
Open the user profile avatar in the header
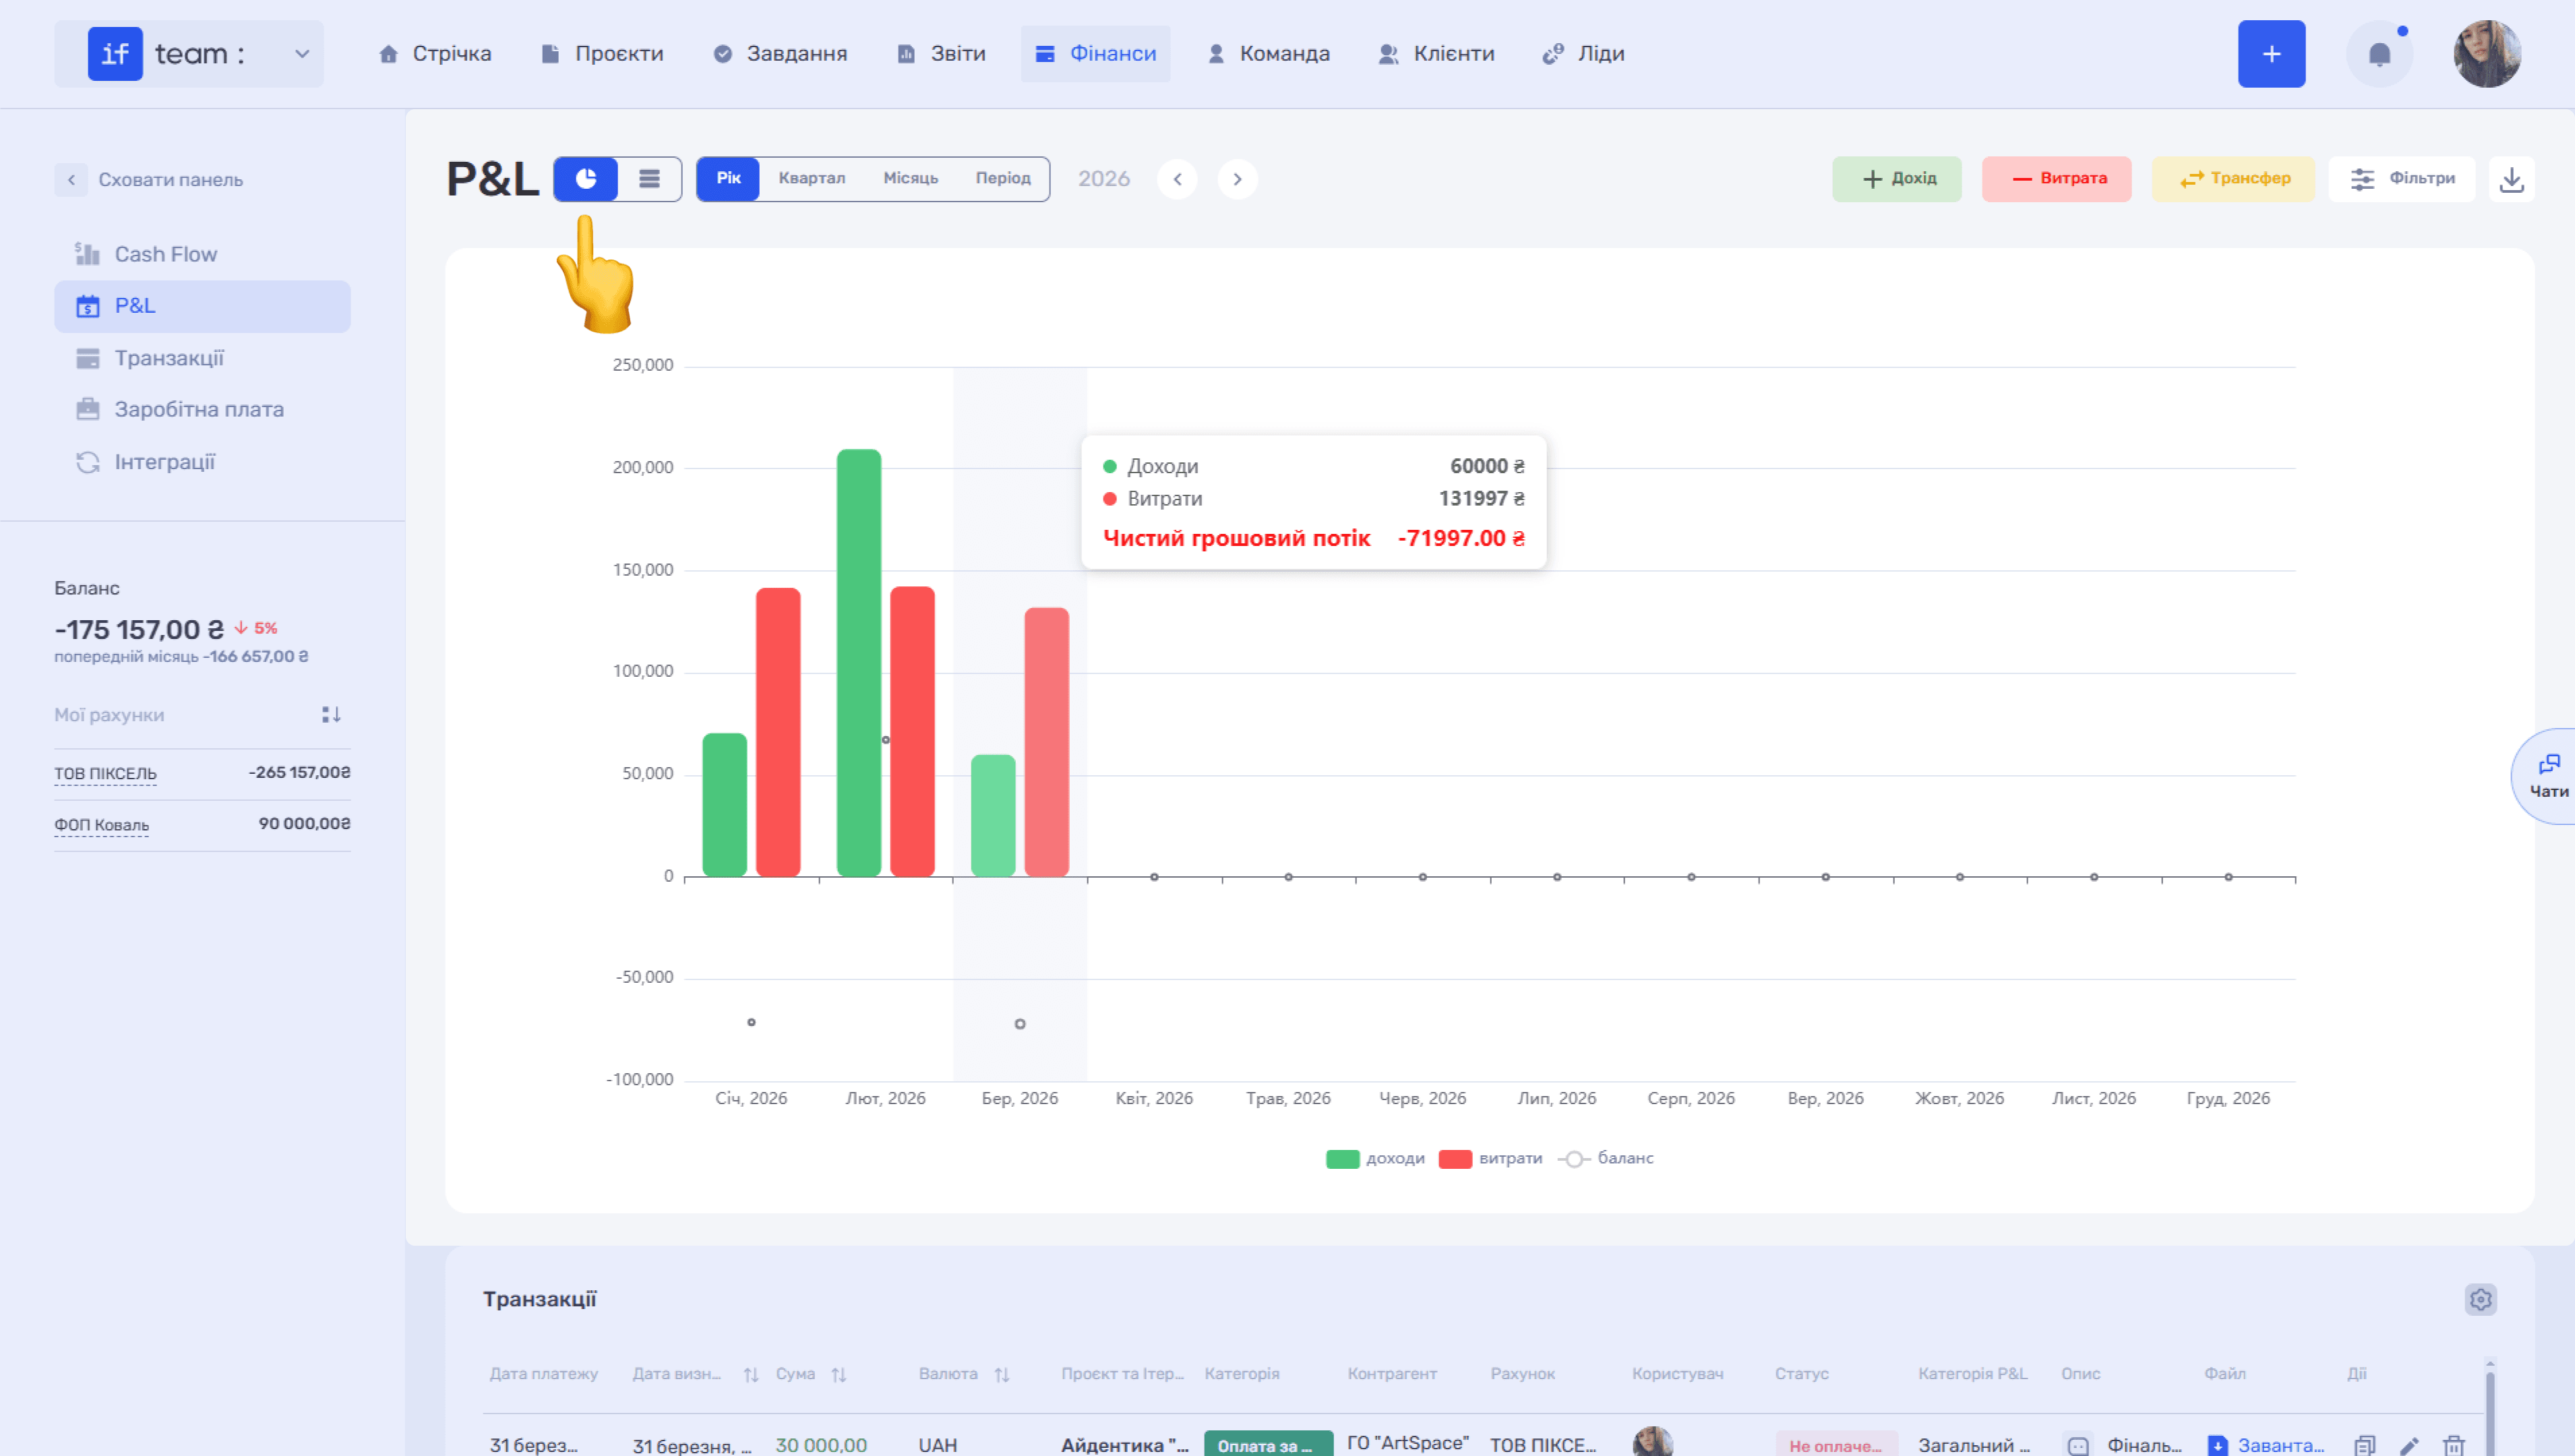(2487, 54)
